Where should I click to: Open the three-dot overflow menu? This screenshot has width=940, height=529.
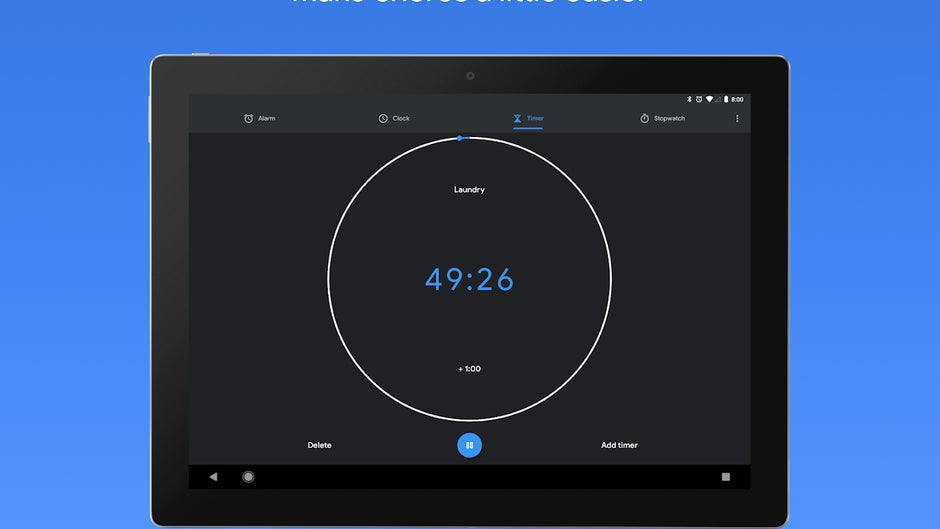(x=738, y=119)
